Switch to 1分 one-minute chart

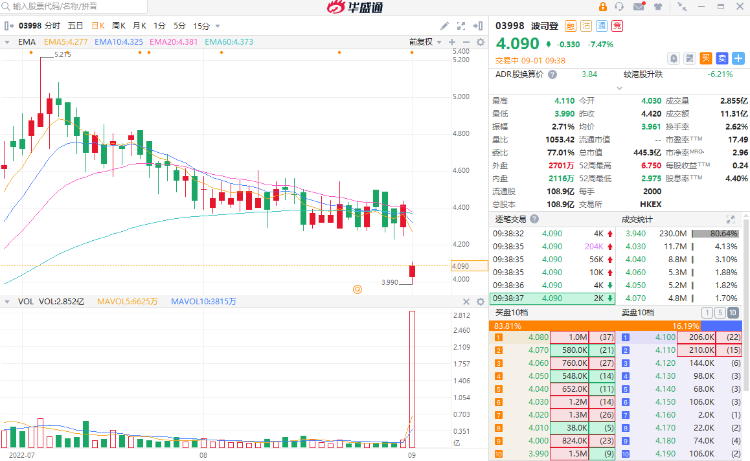[x=159, y=26]
